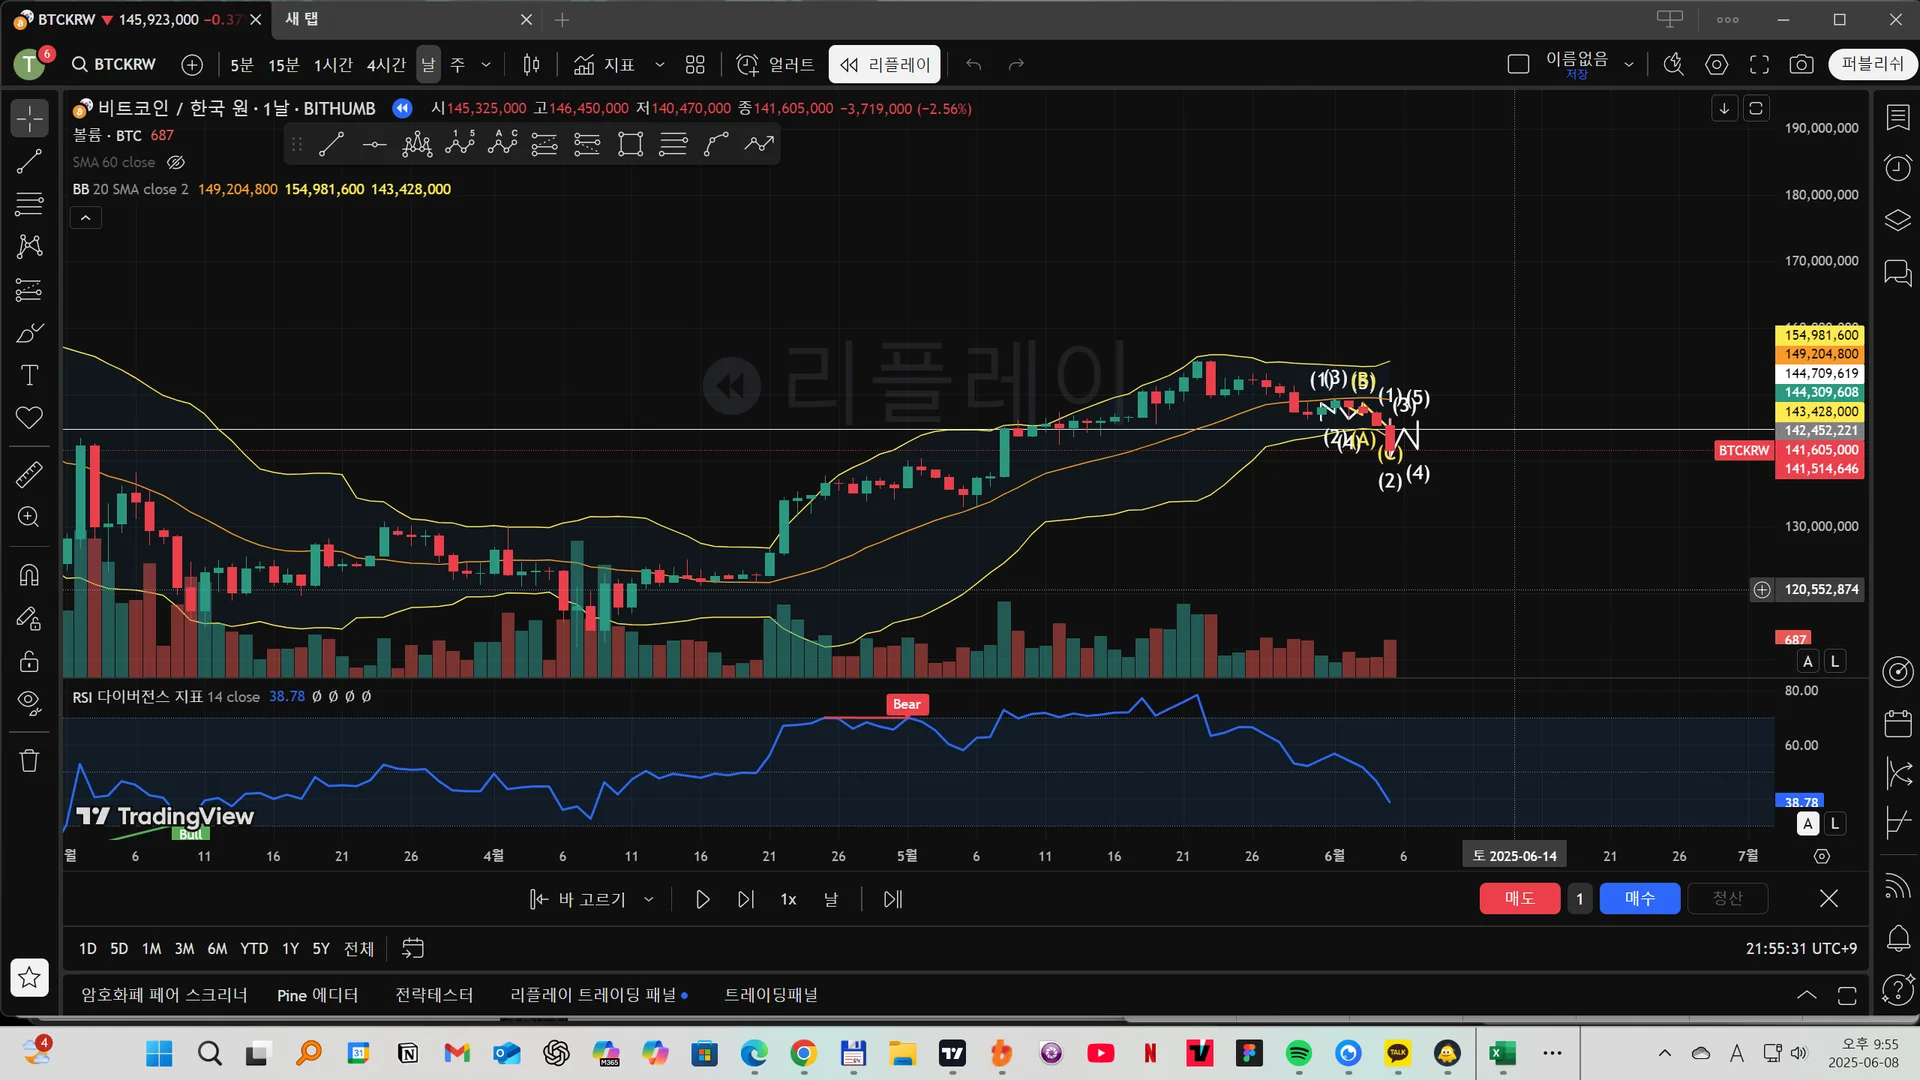
Task: Open Spotify from the Windows taskbar
Action: pos(1298,1053)
